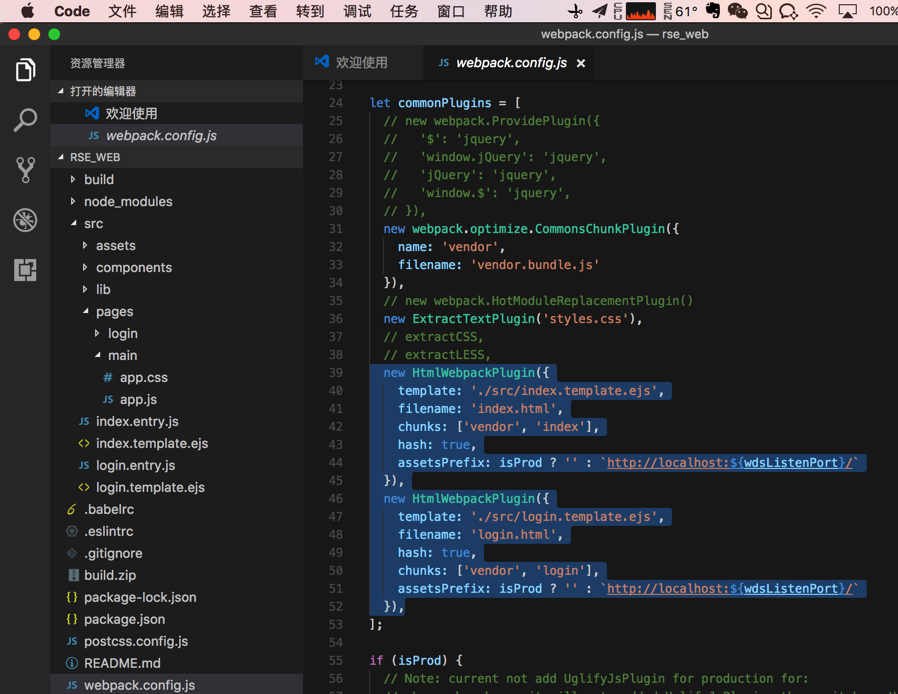Open the 调试 menu

click(357, 11)
